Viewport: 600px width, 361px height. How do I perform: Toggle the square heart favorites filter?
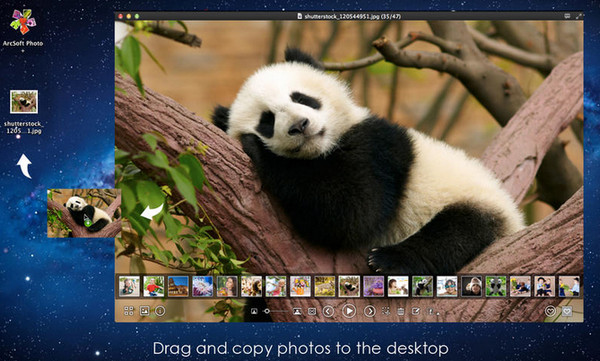point(567,311)
